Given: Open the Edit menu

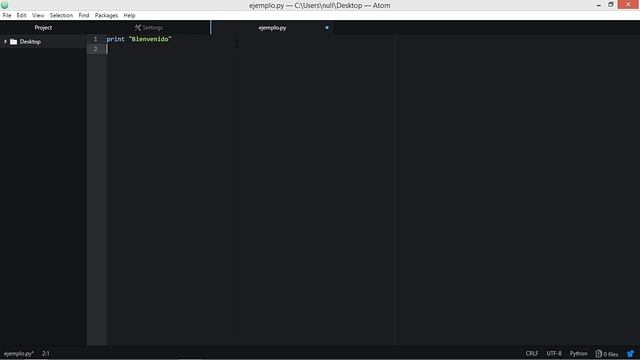Looking at the screenshot, I should coord(21,15).
